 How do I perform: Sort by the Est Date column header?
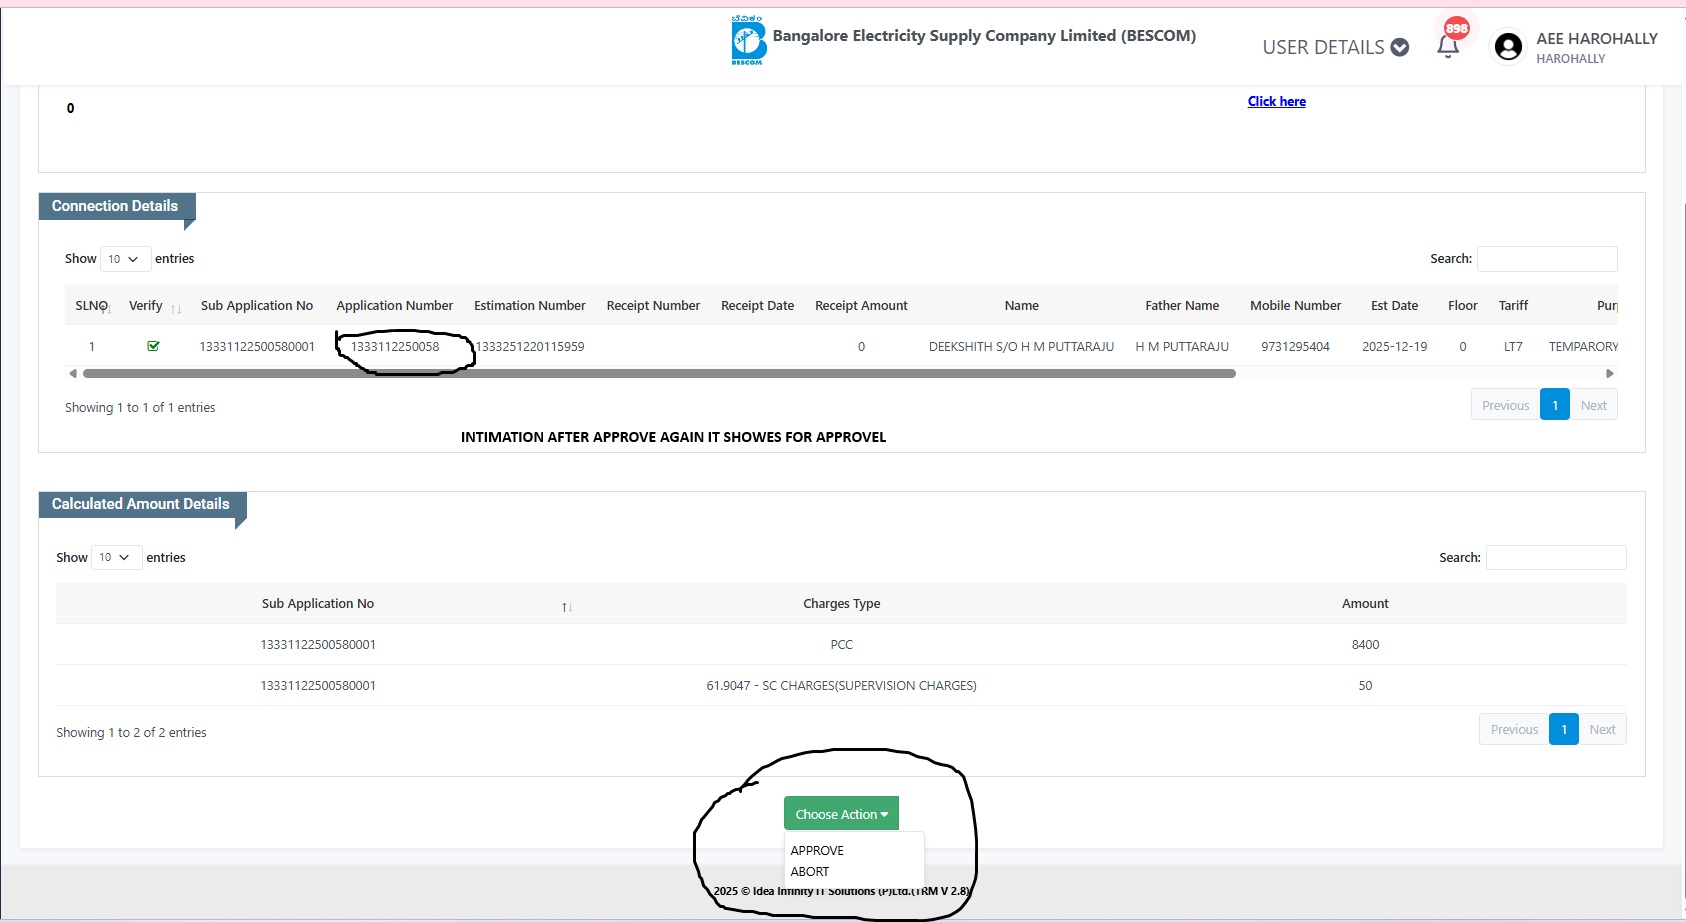click(x=1394, y=306)
